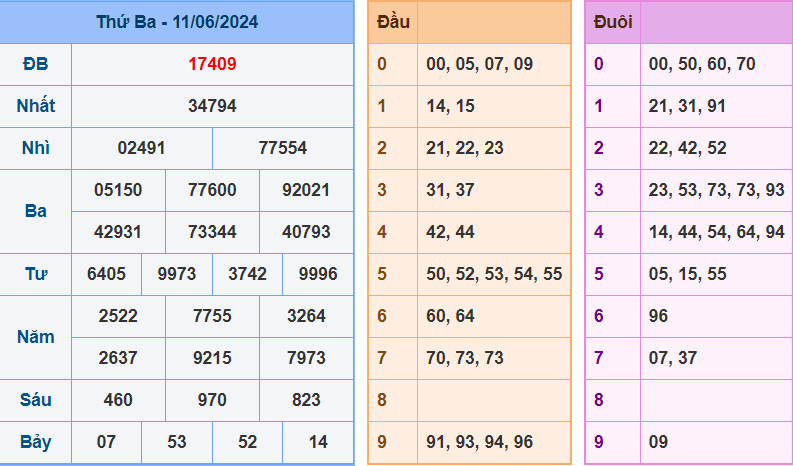
Task: Select the special prize number 17409
Action: point(212,64)
